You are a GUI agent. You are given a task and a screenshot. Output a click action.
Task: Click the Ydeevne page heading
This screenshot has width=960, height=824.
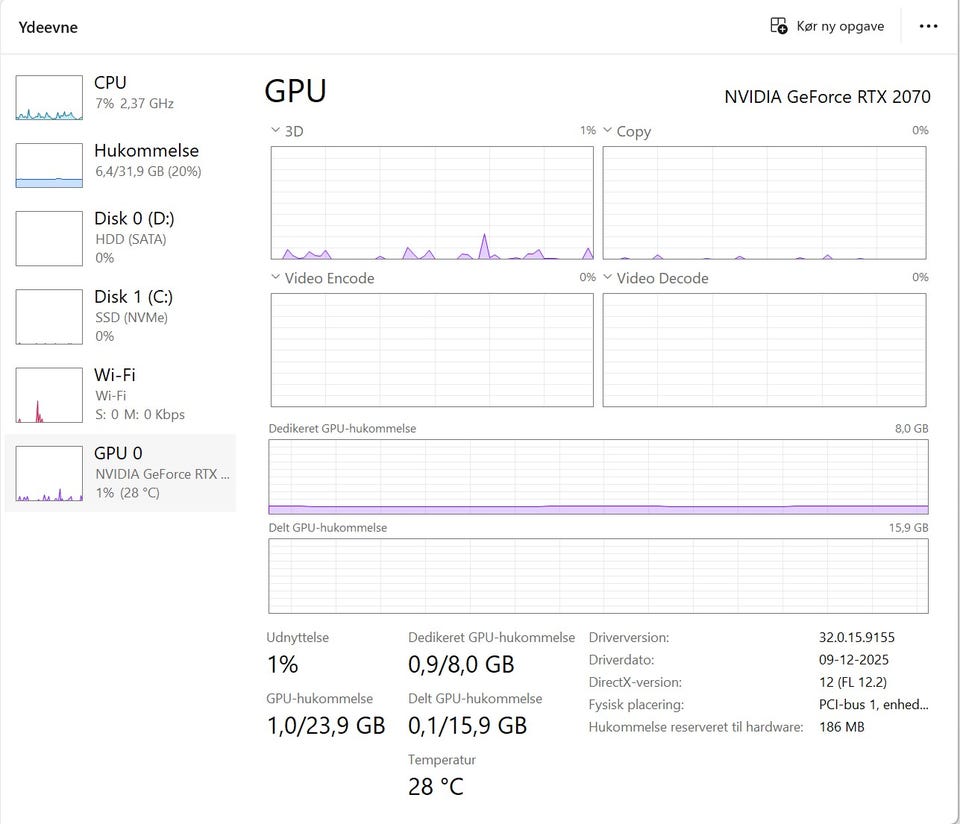pos(48,27)
